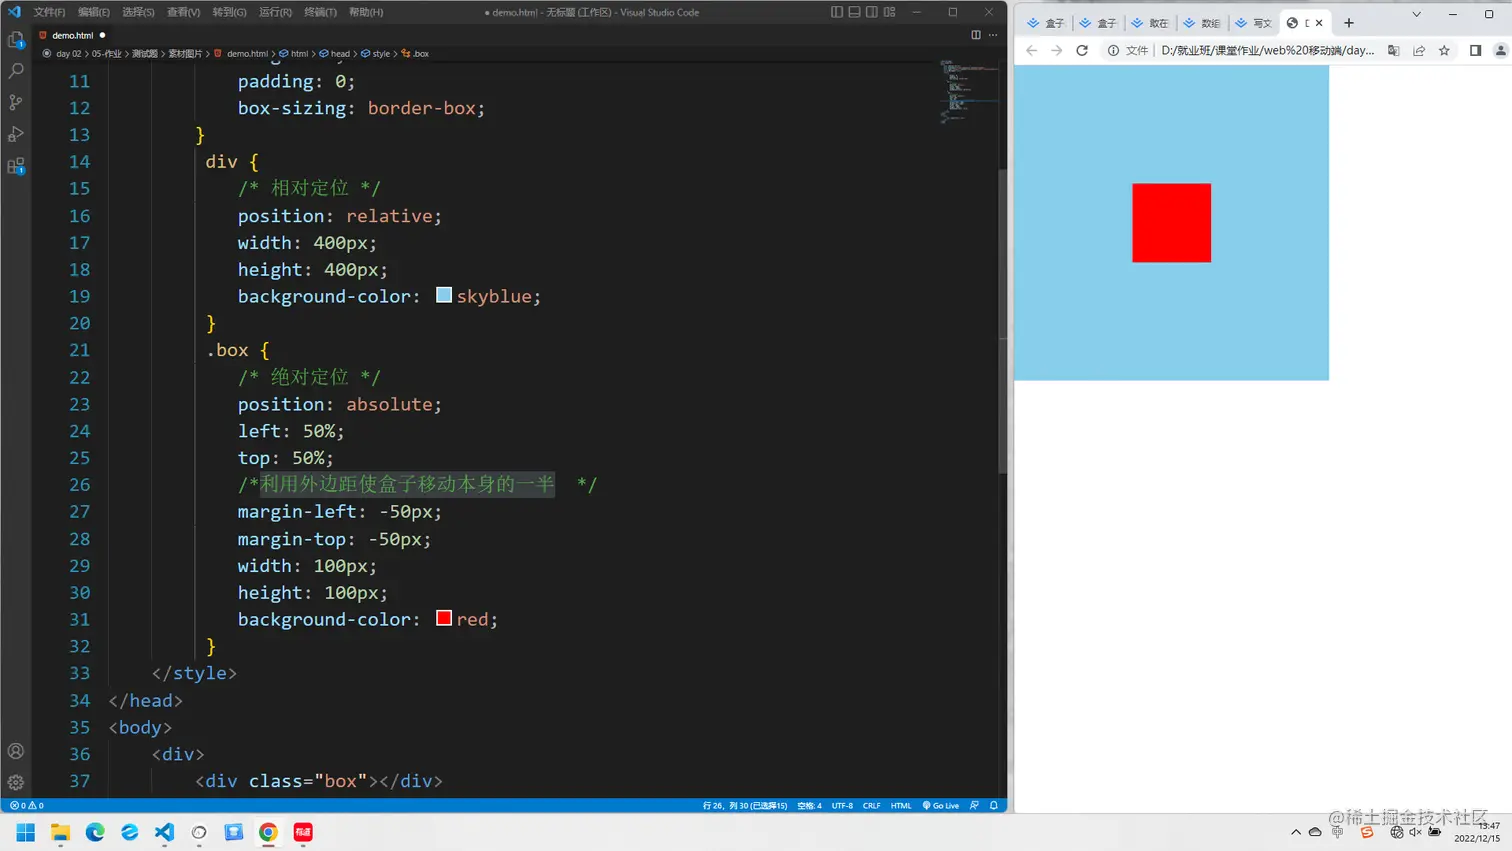Open the red color picker swatch
The image size is (1512, 851).
point(444,618)
